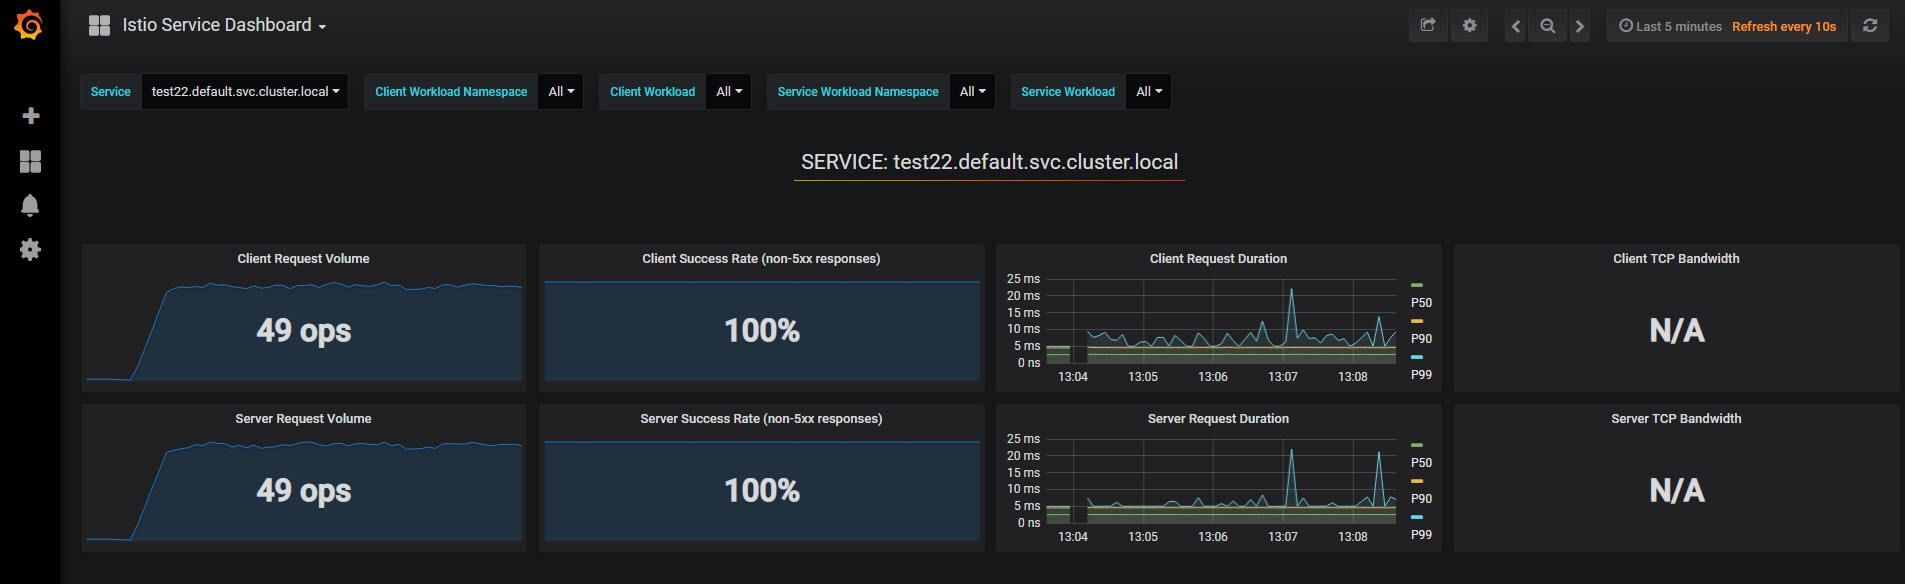1905x584 pixels.
Task: Click N/A value in Server TCP Bandwidth
Action: (1677, 490)
